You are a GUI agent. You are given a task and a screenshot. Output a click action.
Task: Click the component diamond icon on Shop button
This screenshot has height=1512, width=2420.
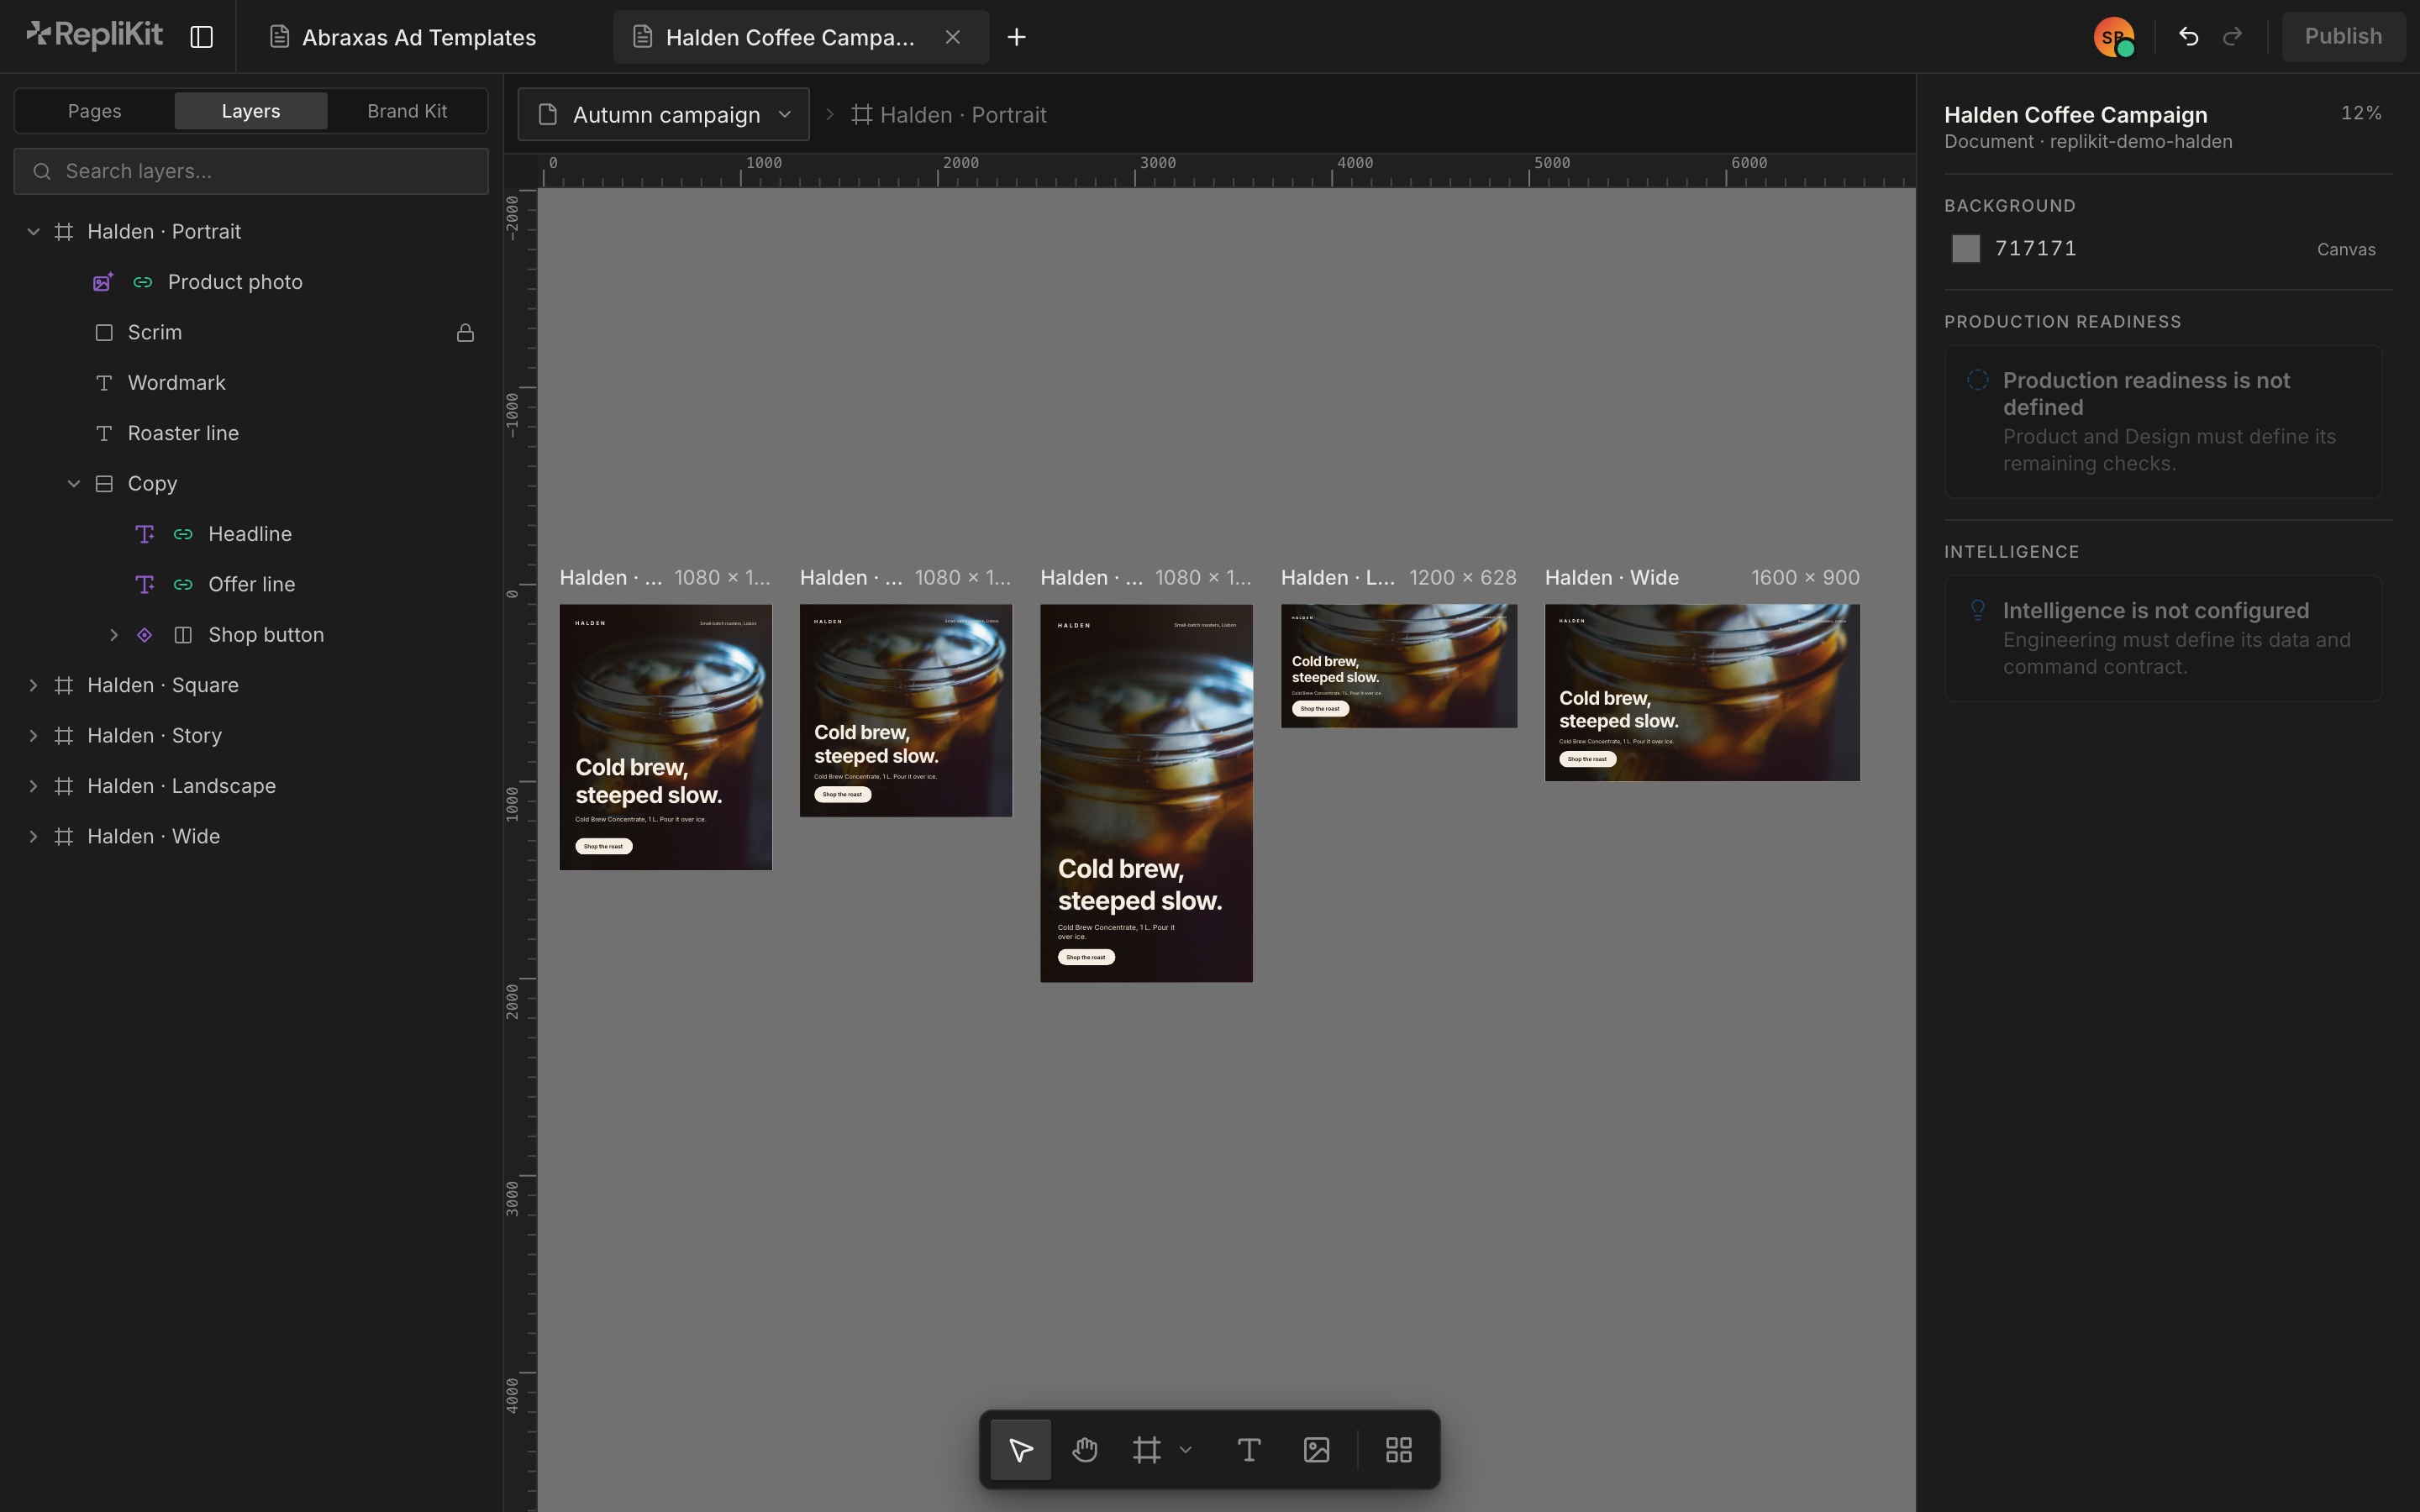tap(144, 635)
